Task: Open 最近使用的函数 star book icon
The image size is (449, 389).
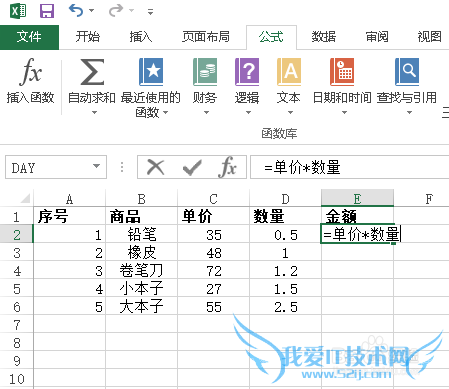Action: (x=151, y=72)
